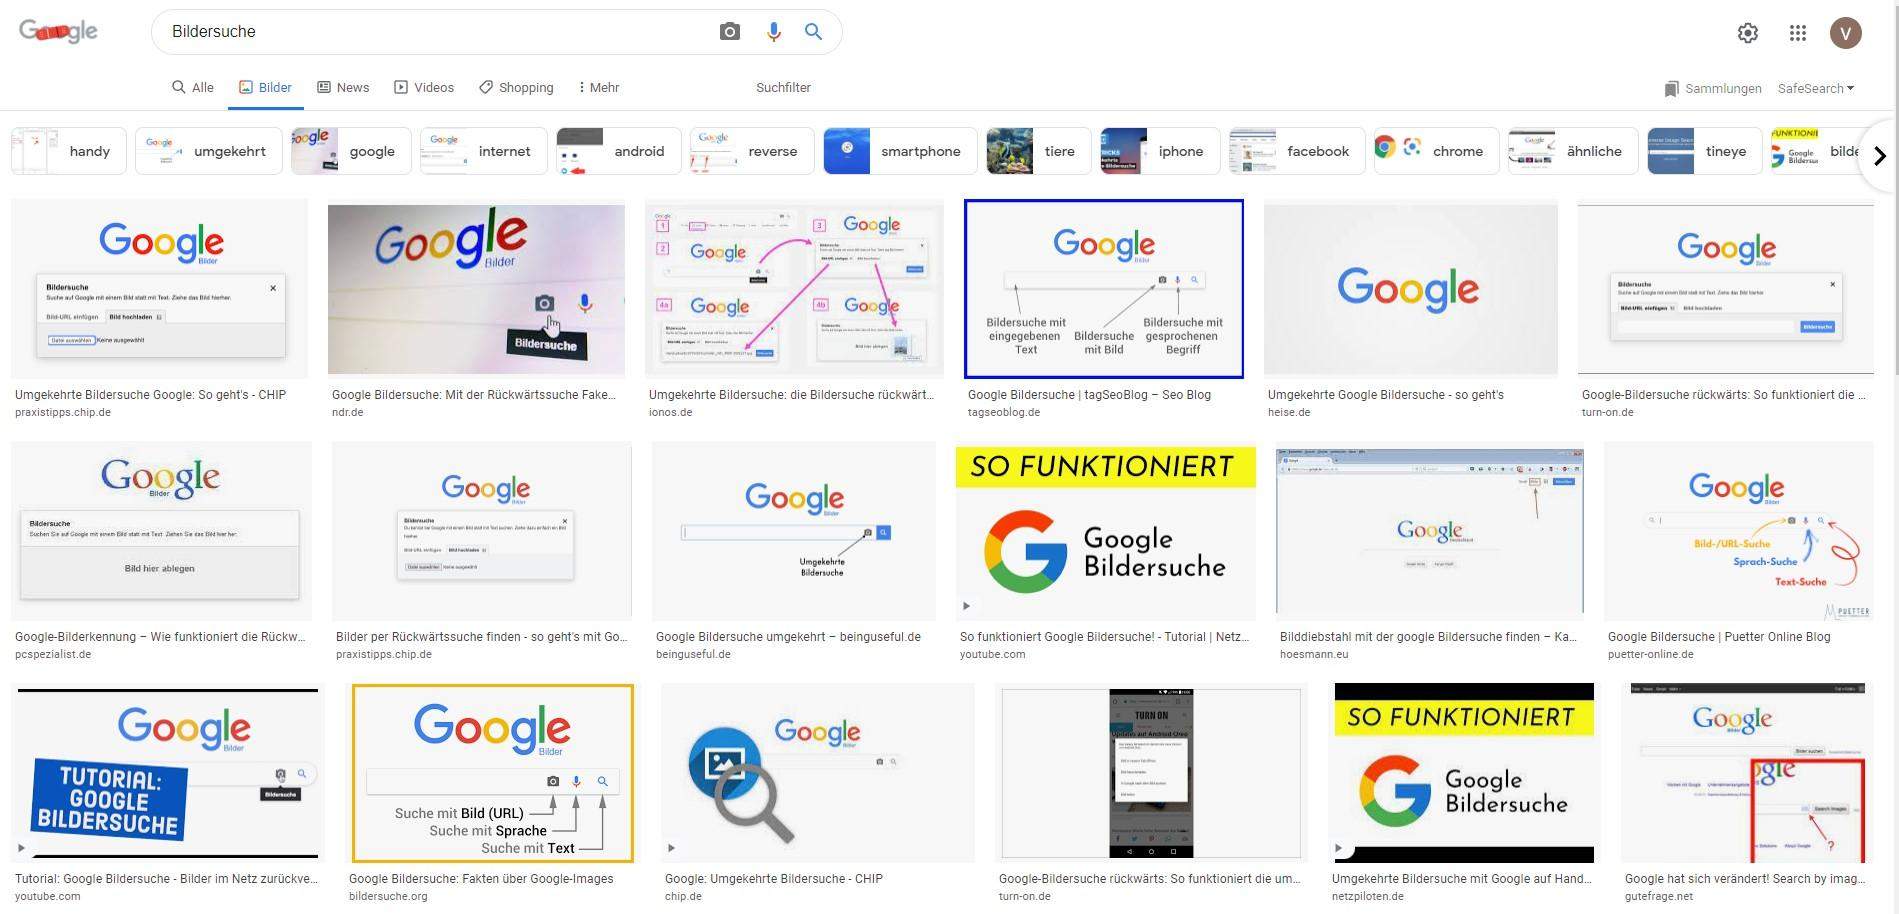Show more suggestion chips with the right arrow
Image resolution: width=1899 pixels, height=914 pixels.
pyautogui.click(x=1880, y=155)
